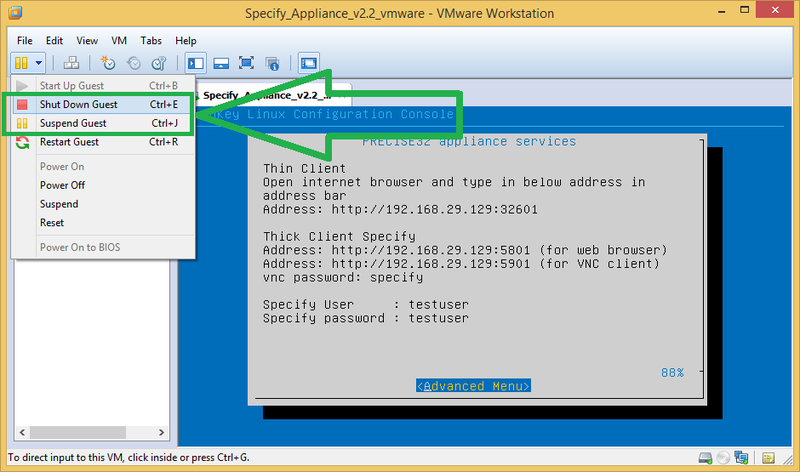Open the Help menu
Viewport: 800px width, 472px height.
(186, 40)
